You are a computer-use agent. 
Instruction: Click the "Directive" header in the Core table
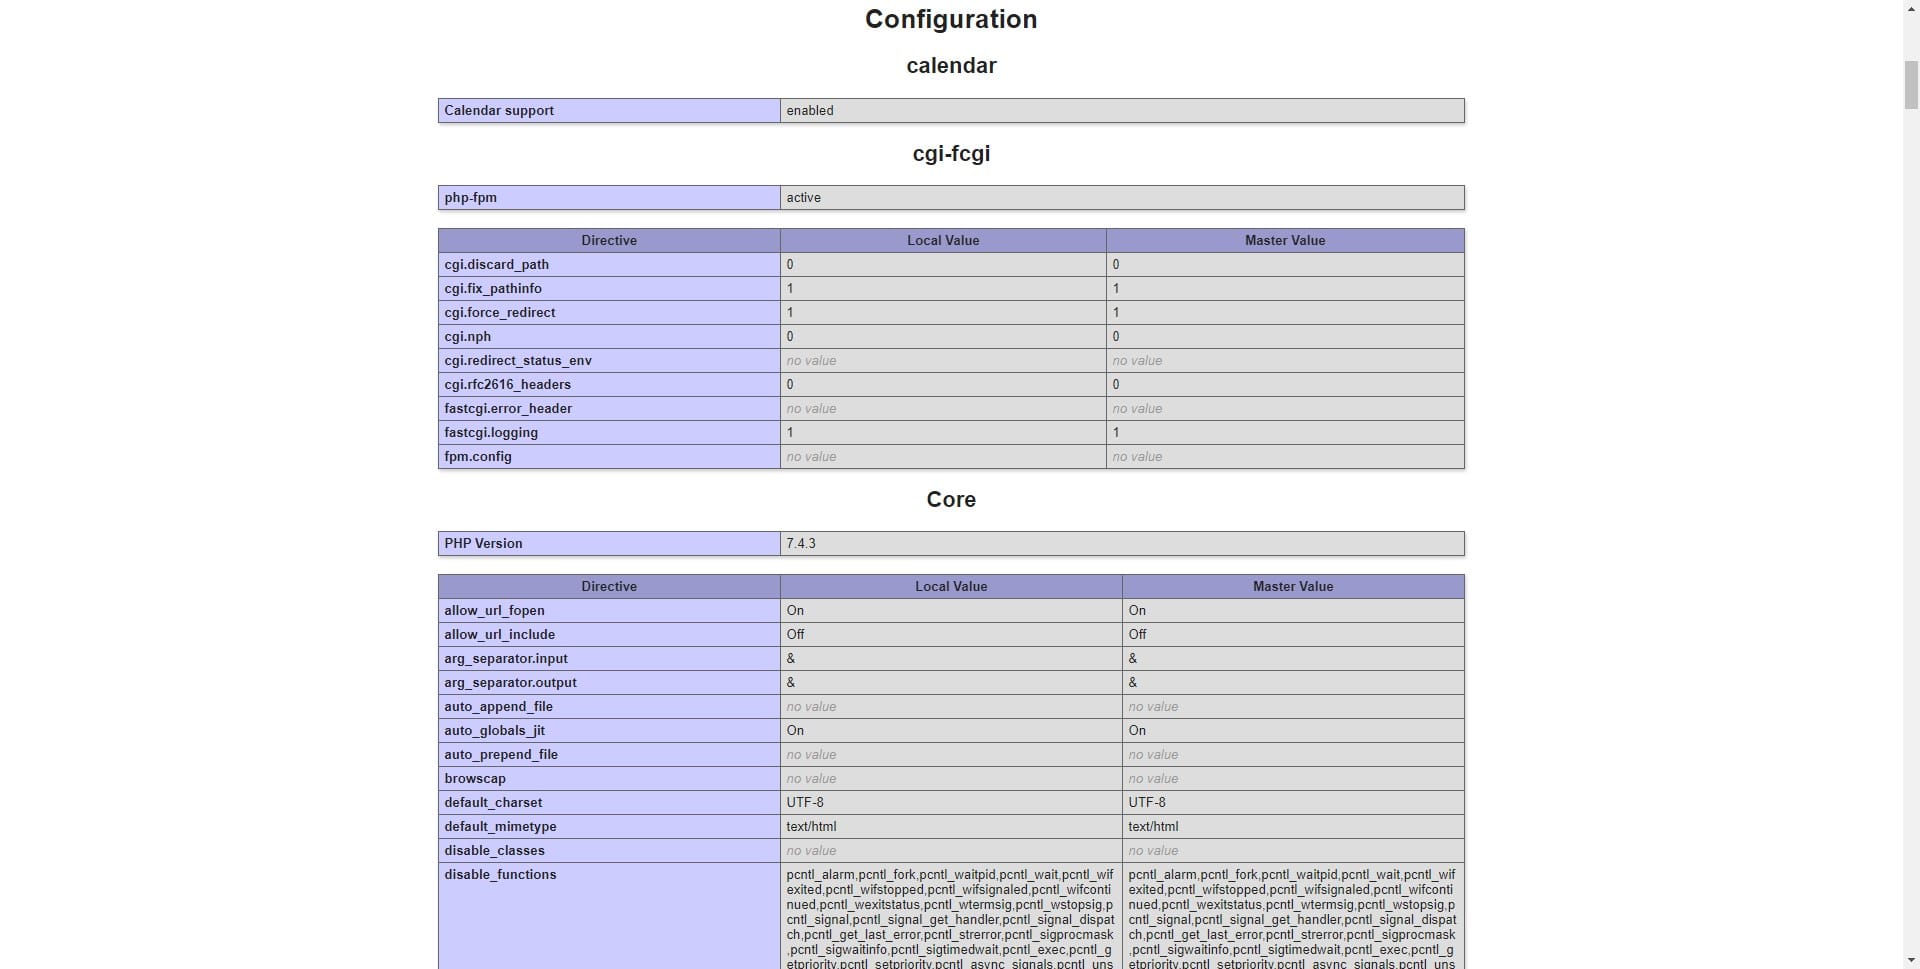[609, 587]
